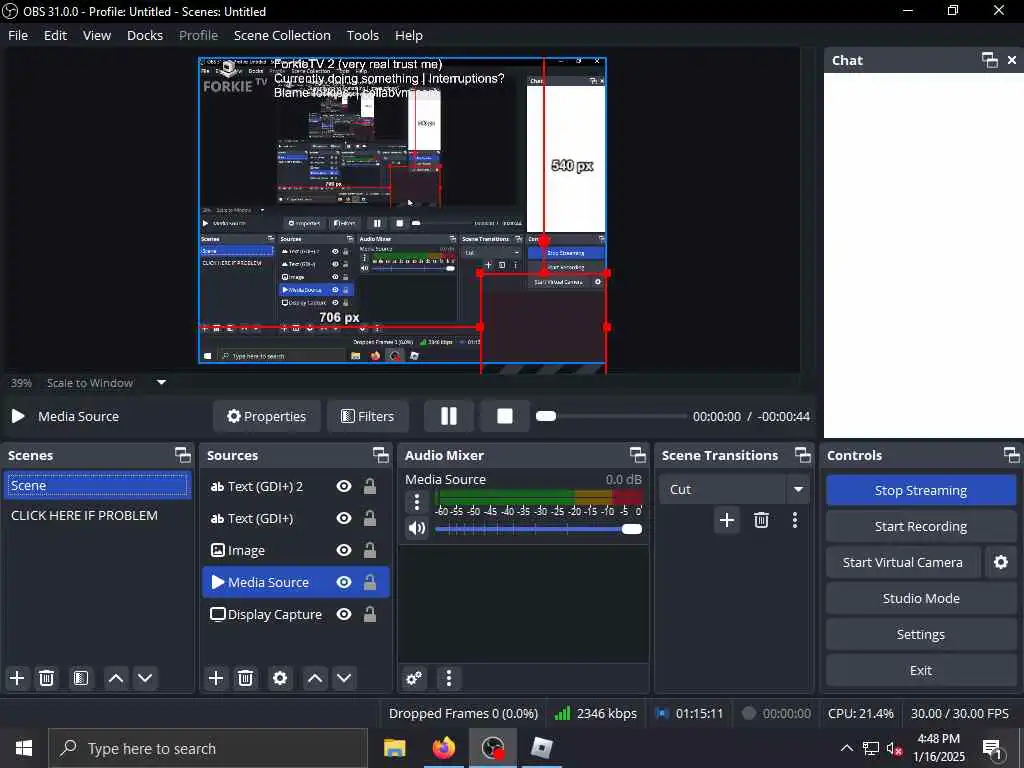The width and height of the screenshot is (1024, 768).
Task: Delete selected source using trash icon
Action: 246,678
